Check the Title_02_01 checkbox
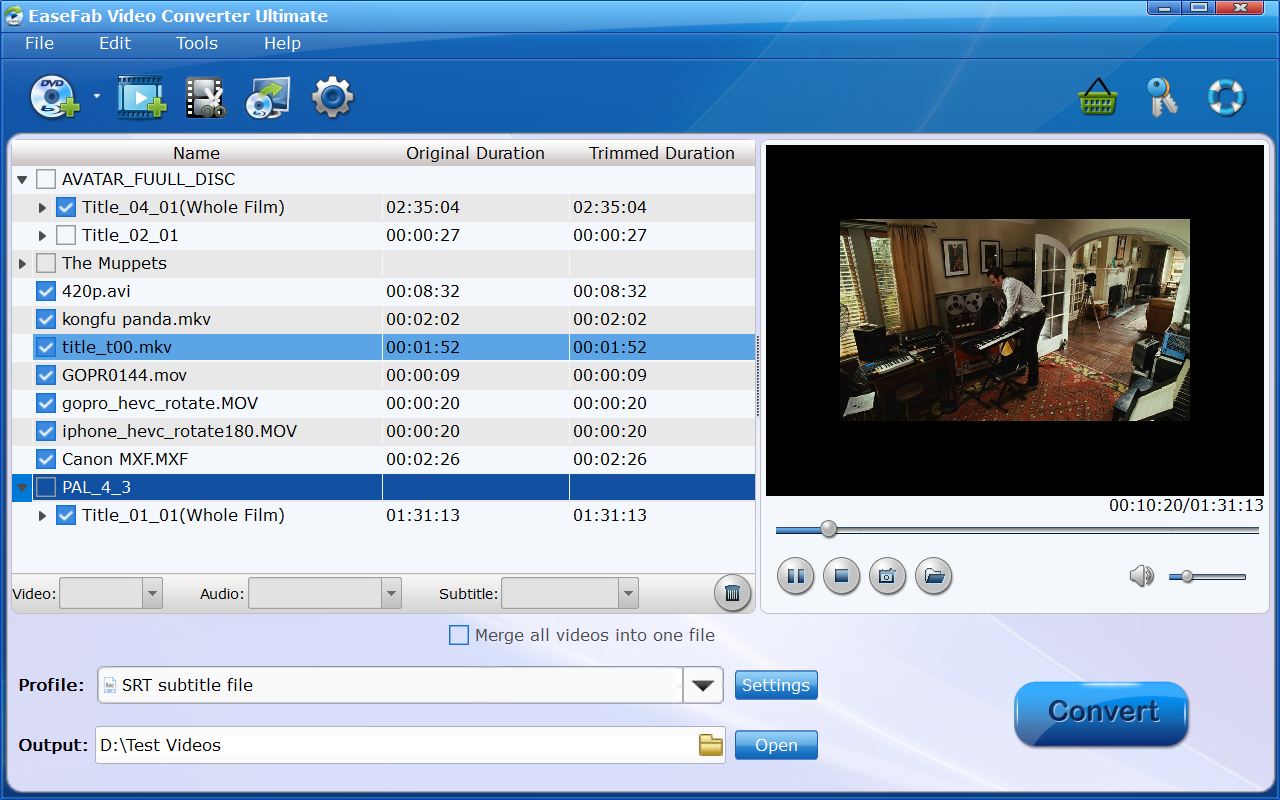Image resolution: width=1280 pixels, height=800 pixels. 66,235
